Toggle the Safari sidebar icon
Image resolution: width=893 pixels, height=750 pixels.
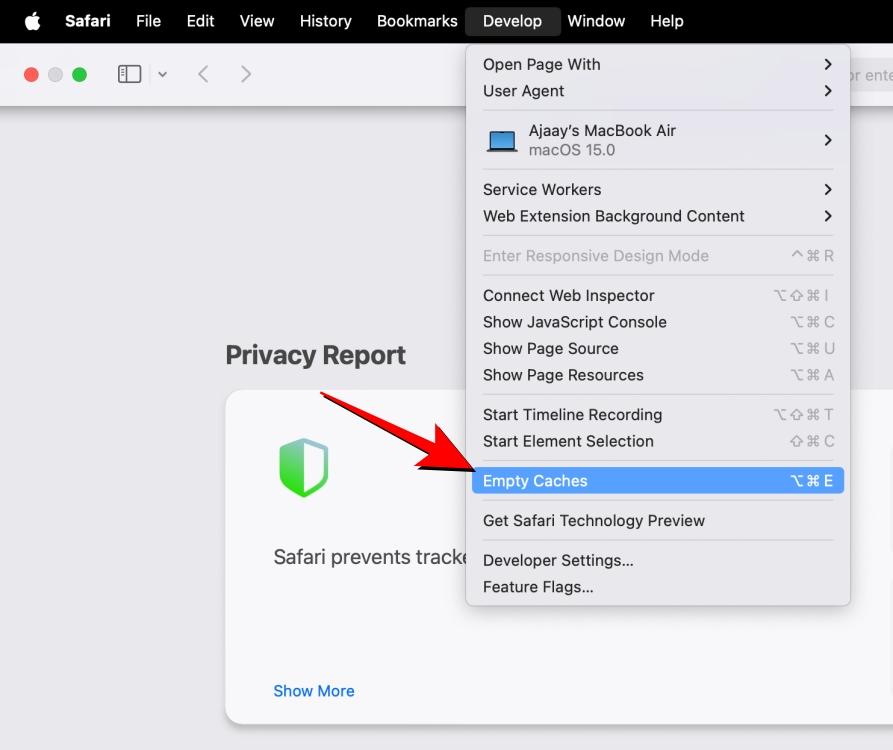(x=129, y=74)
